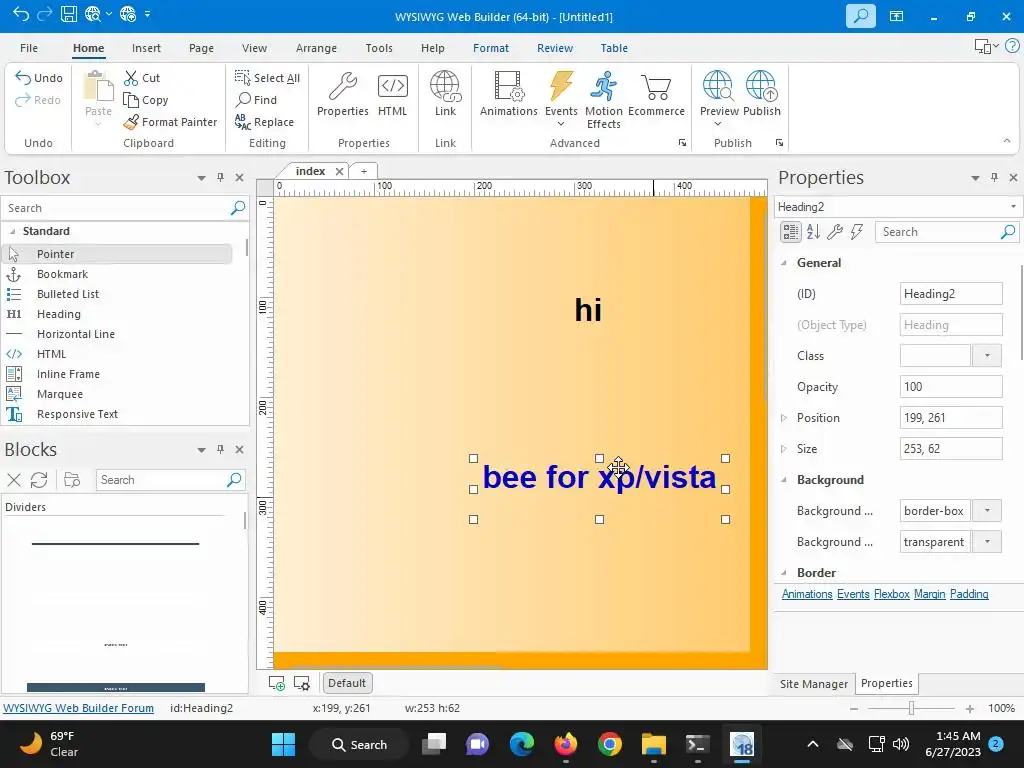Screen dimensions: 1024x768
Task: Click the Copy icon in Clipboard group
Action: 131,100
